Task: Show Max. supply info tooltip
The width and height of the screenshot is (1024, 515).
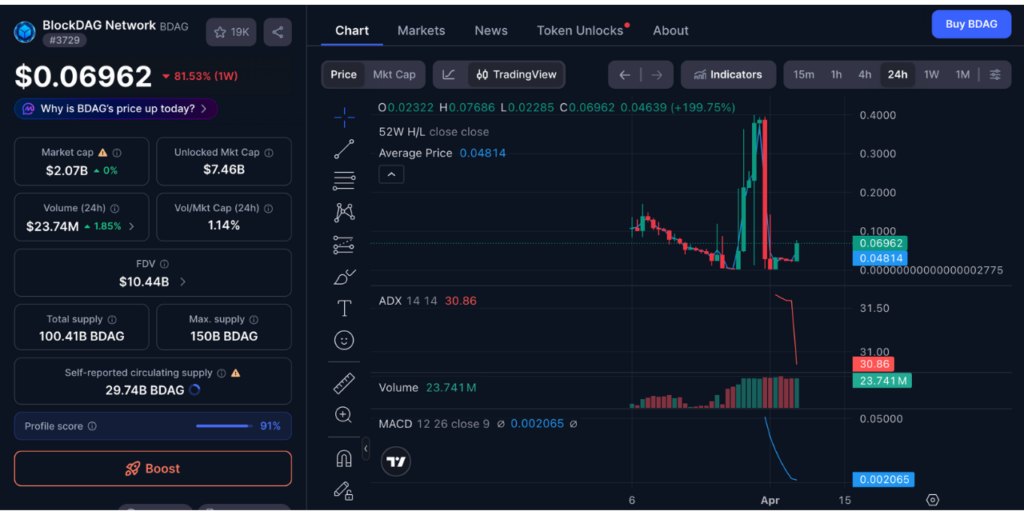Action: coord(253,320)
